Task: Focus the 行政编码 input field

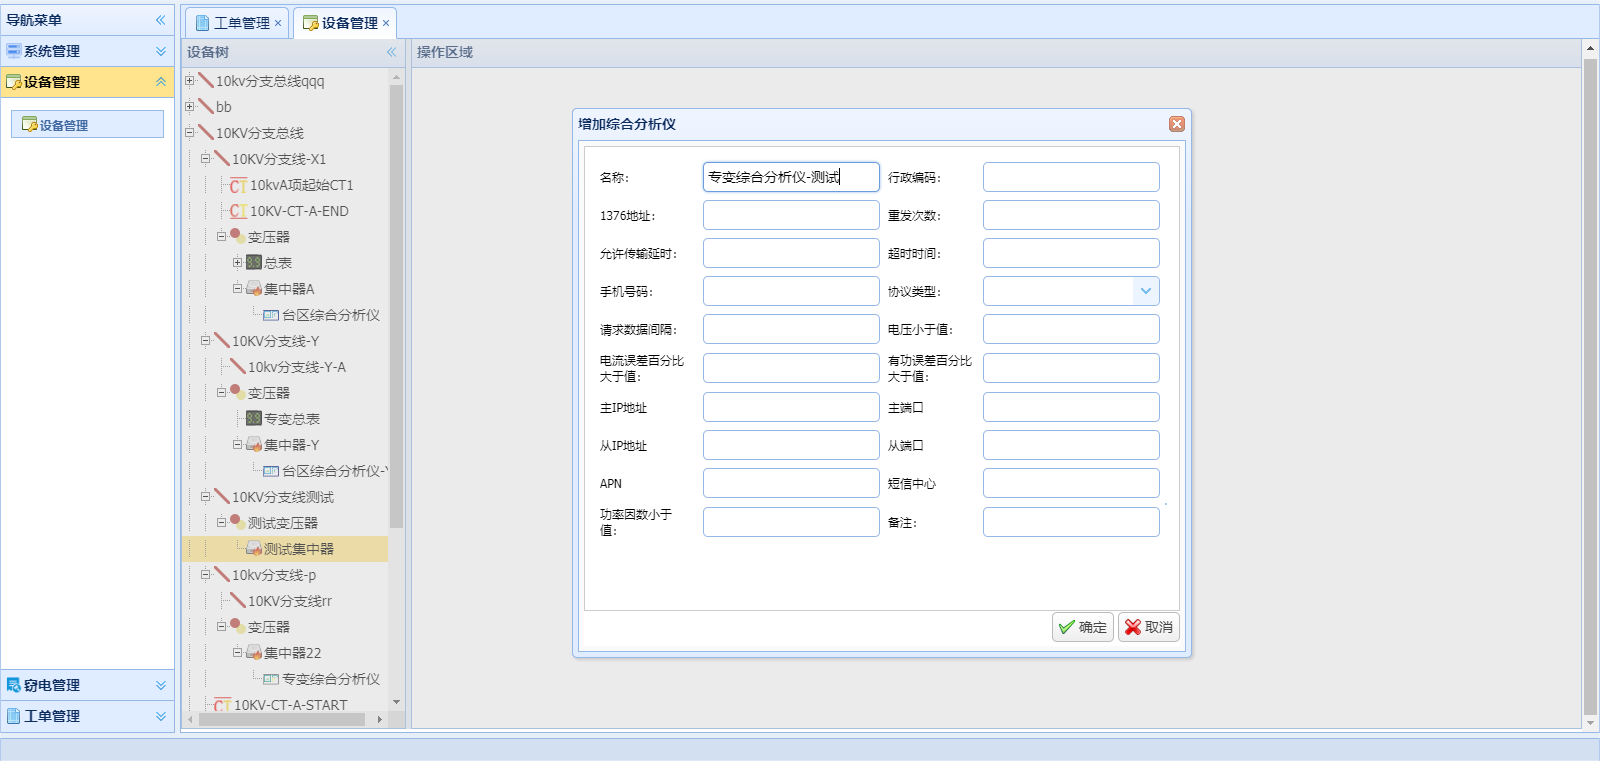Action: click(1071, 177)
